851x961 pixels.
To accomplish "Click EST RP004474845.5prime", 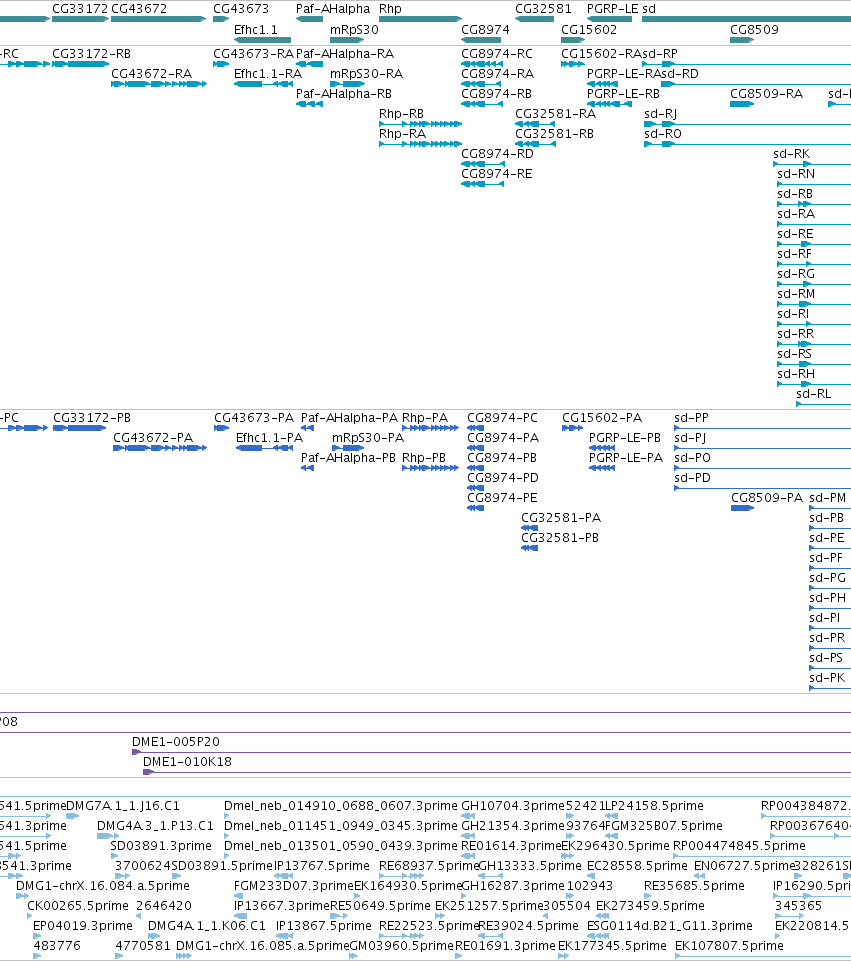I will coord(739,846).
